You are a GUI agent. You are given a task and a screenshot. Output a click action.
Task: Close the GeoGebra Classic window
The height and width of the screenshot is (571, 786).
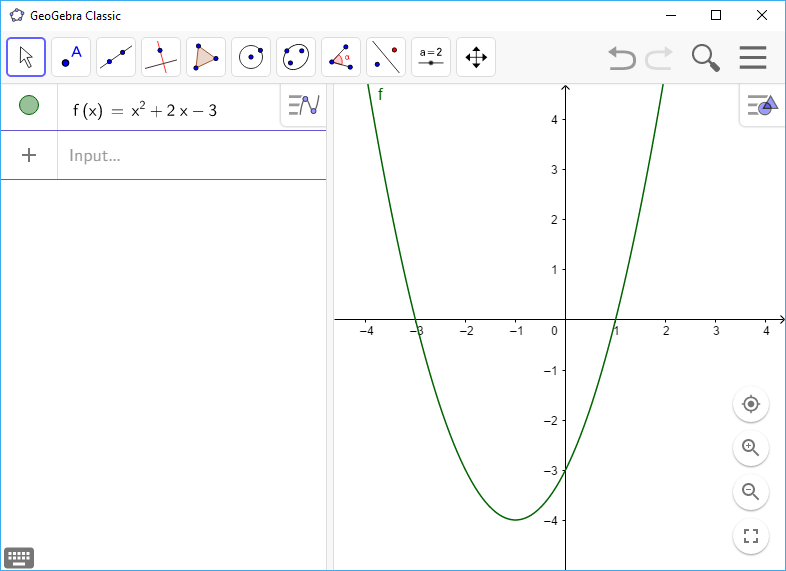point(761,16)
